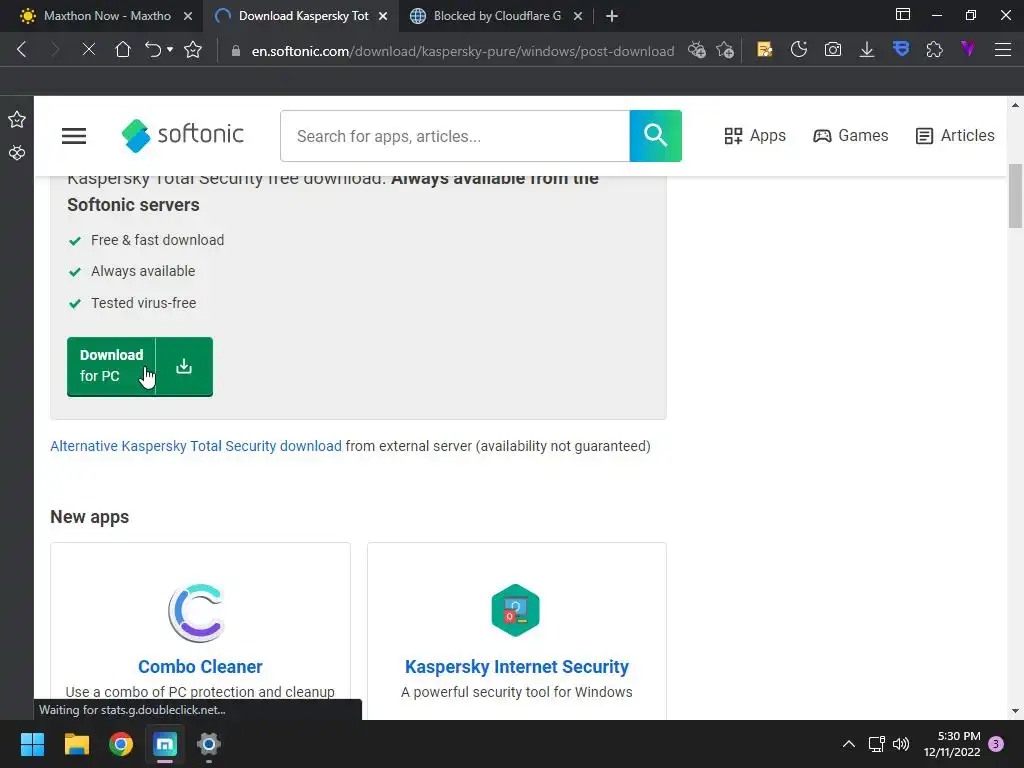Go back with the browser back arrow

(x=22, y=50)
